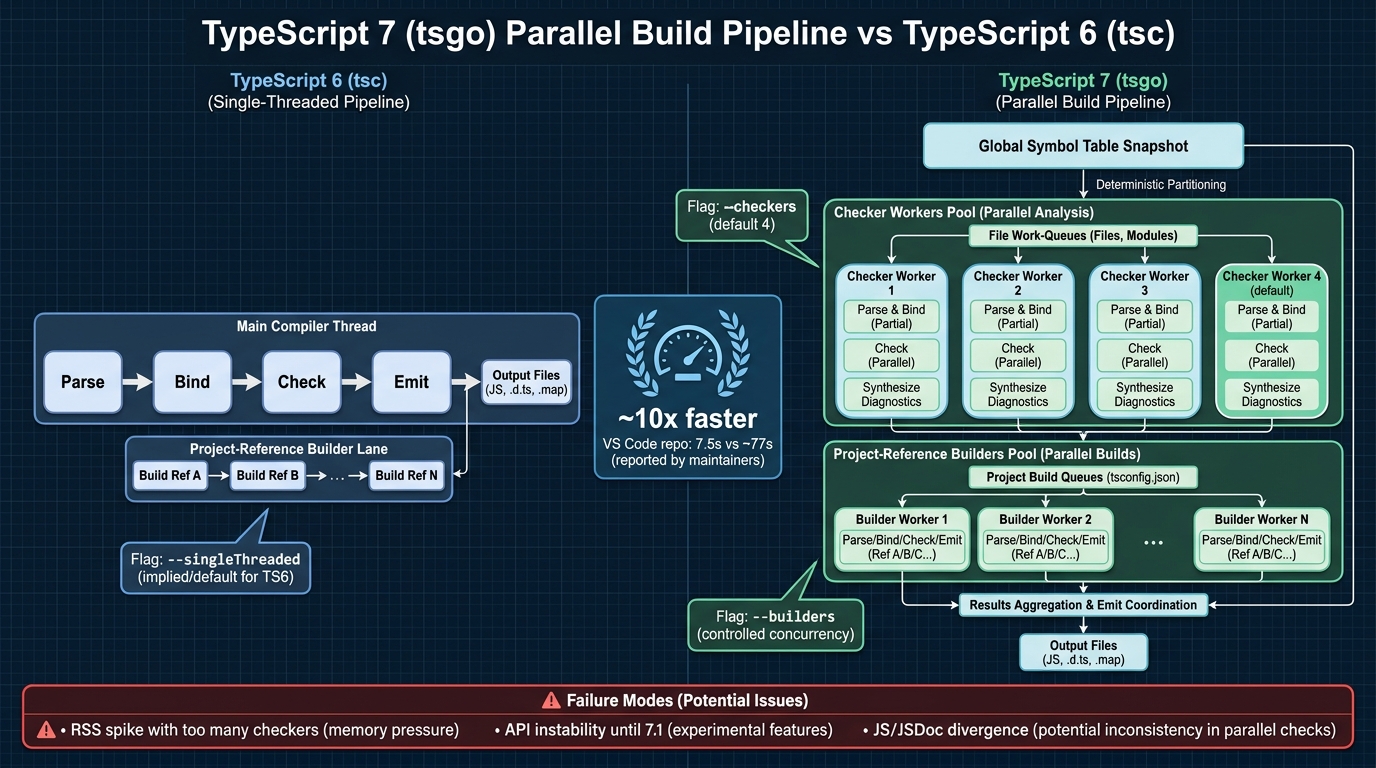Select the Parse stage box
The width and height of the screenshot is (1376, 768).
click(83, 382)
